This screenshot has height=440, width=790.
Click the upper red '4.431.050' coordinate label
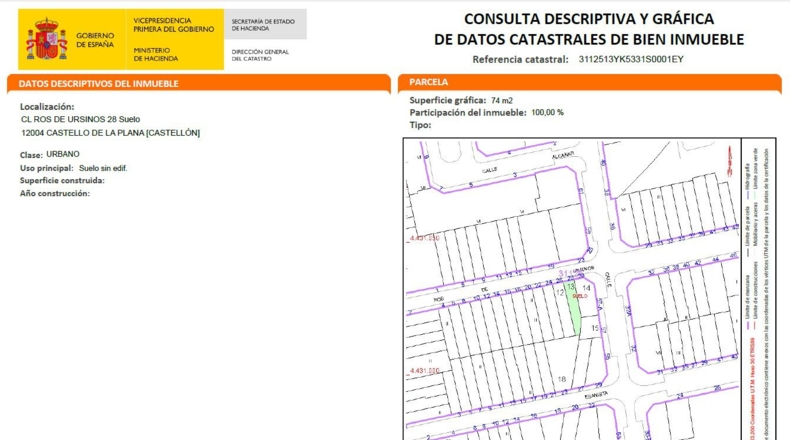click(424, 238)
